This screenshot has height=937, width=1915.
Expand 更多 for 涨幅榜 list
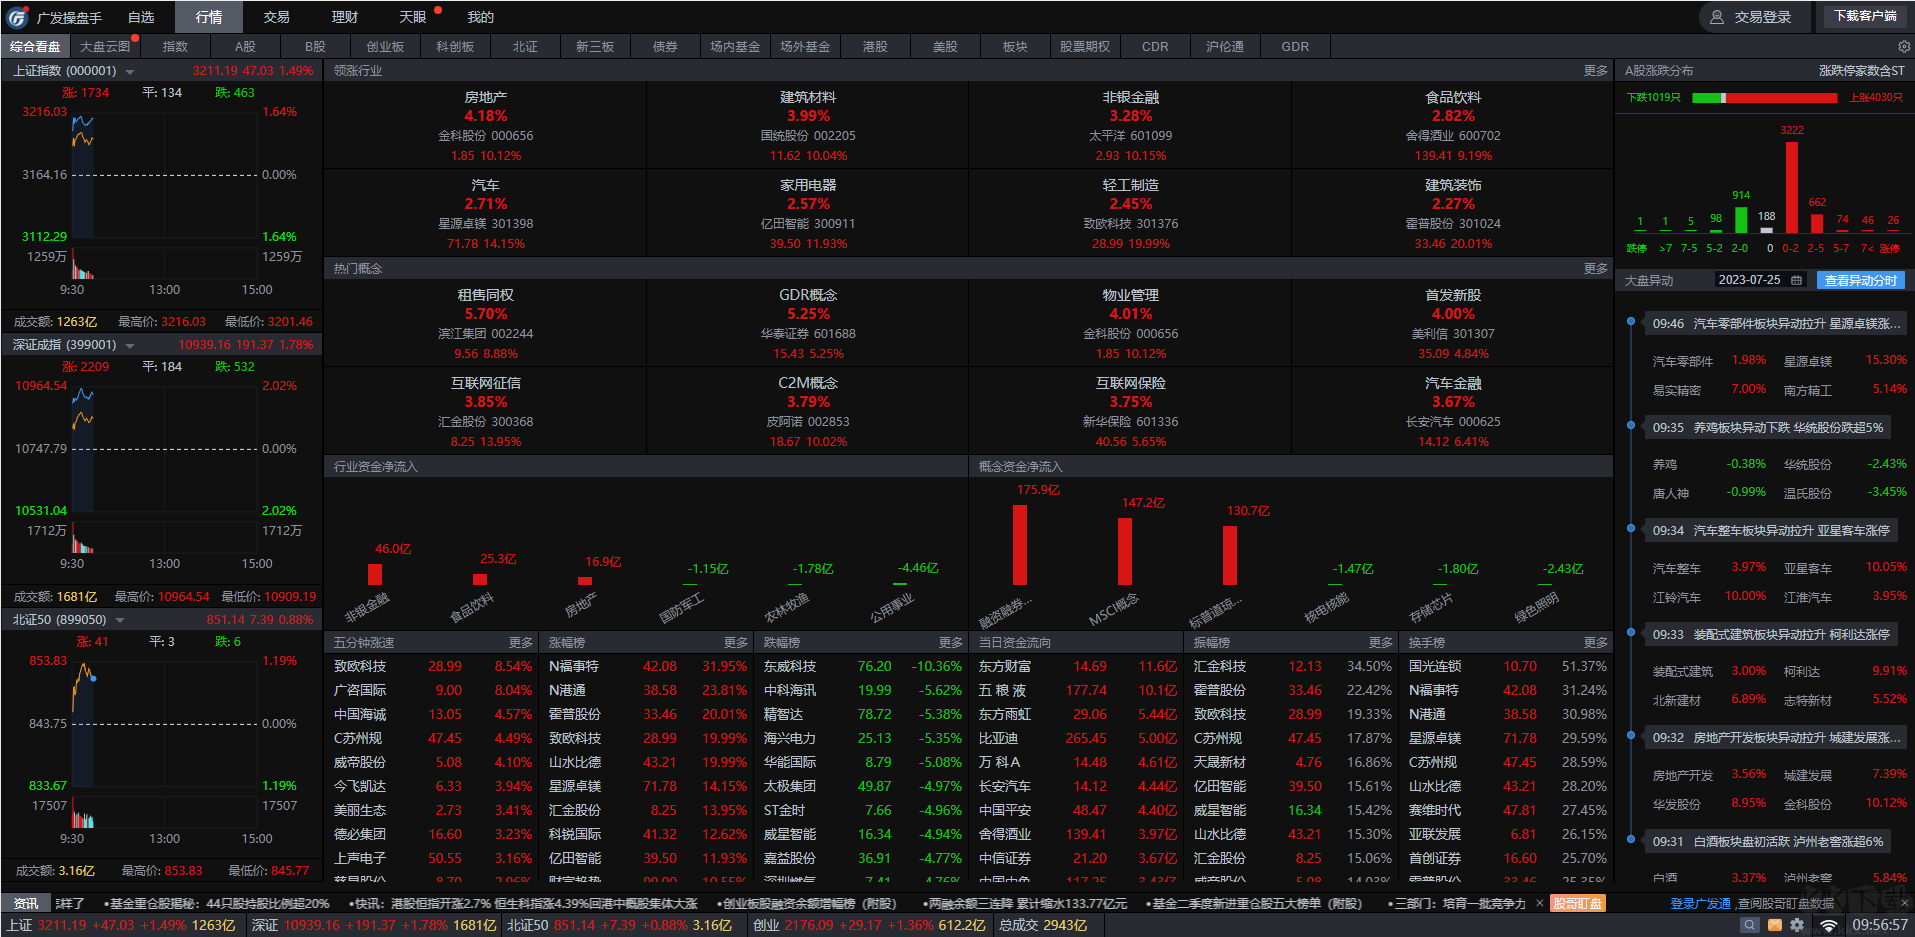736,643
